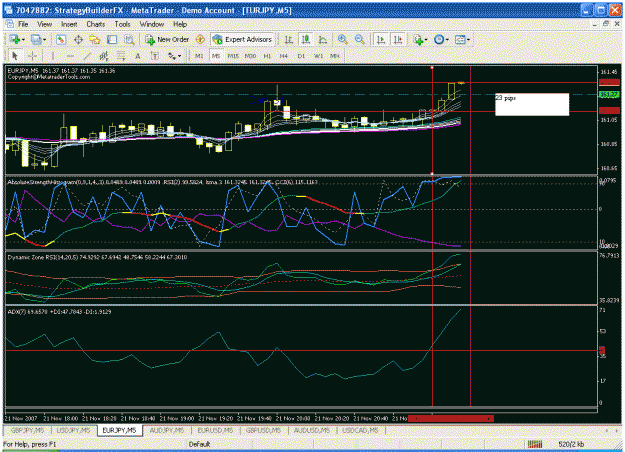Select the equidistant channel tool

coord(104,56)
